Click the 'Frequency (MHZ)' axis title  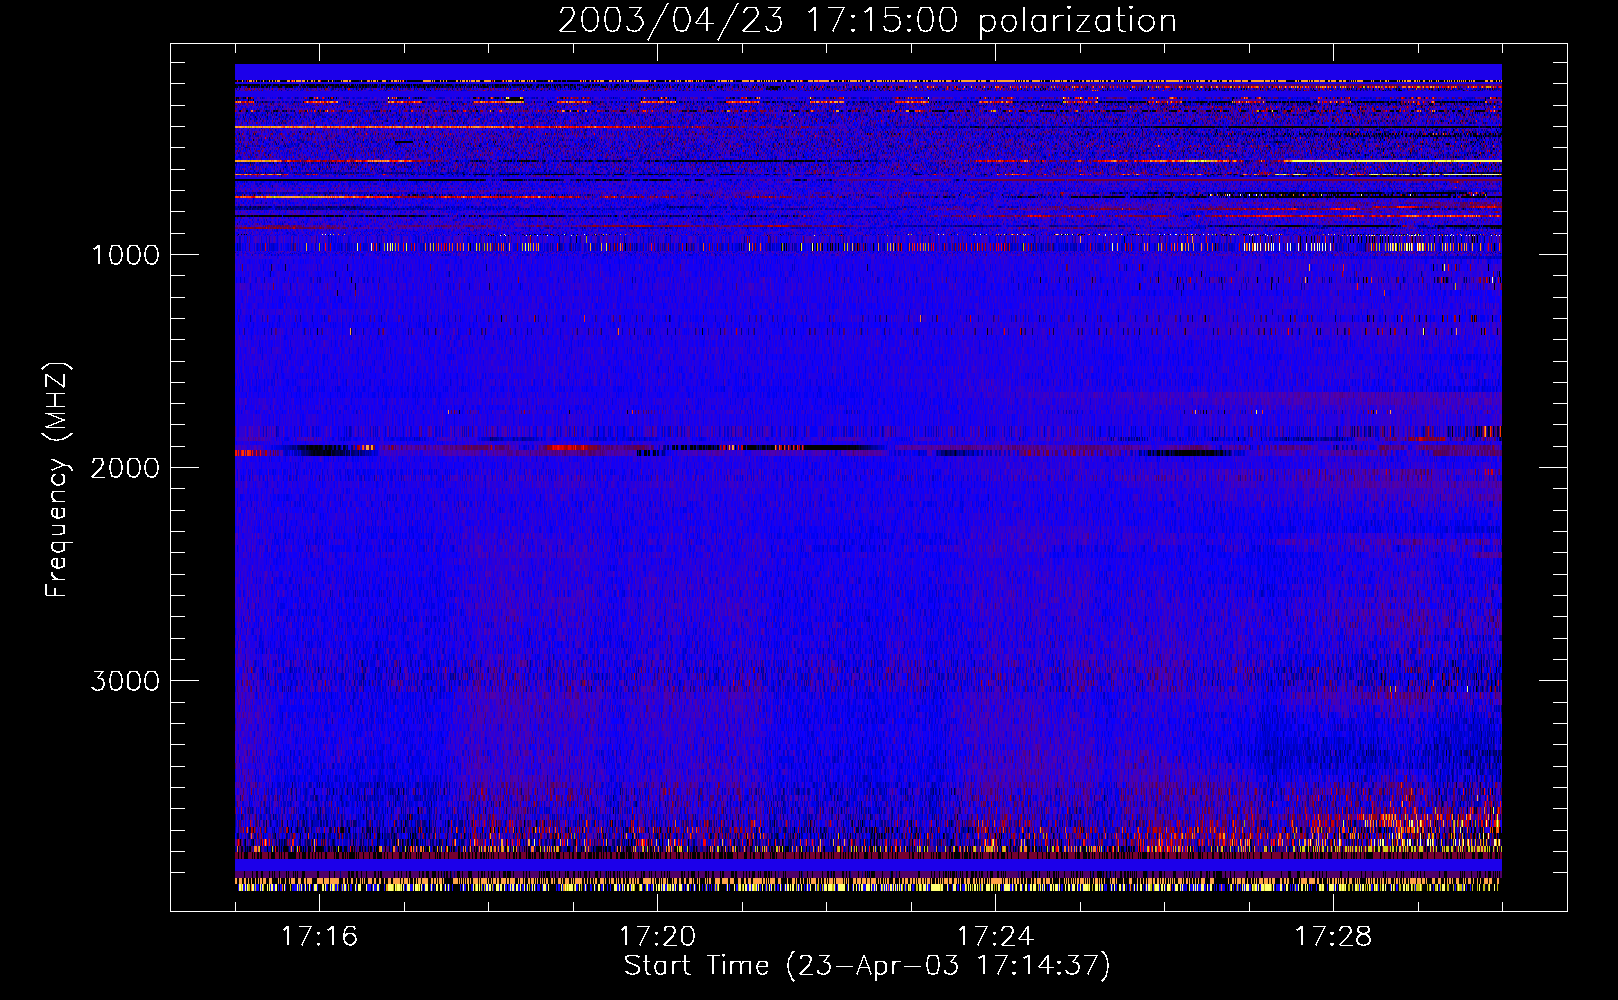click(57, 480)
